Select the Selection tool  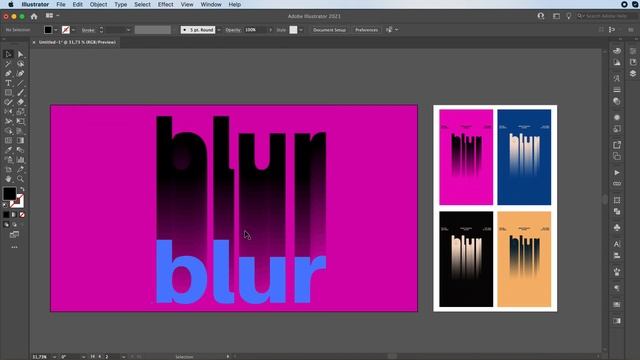coord(8,54)
